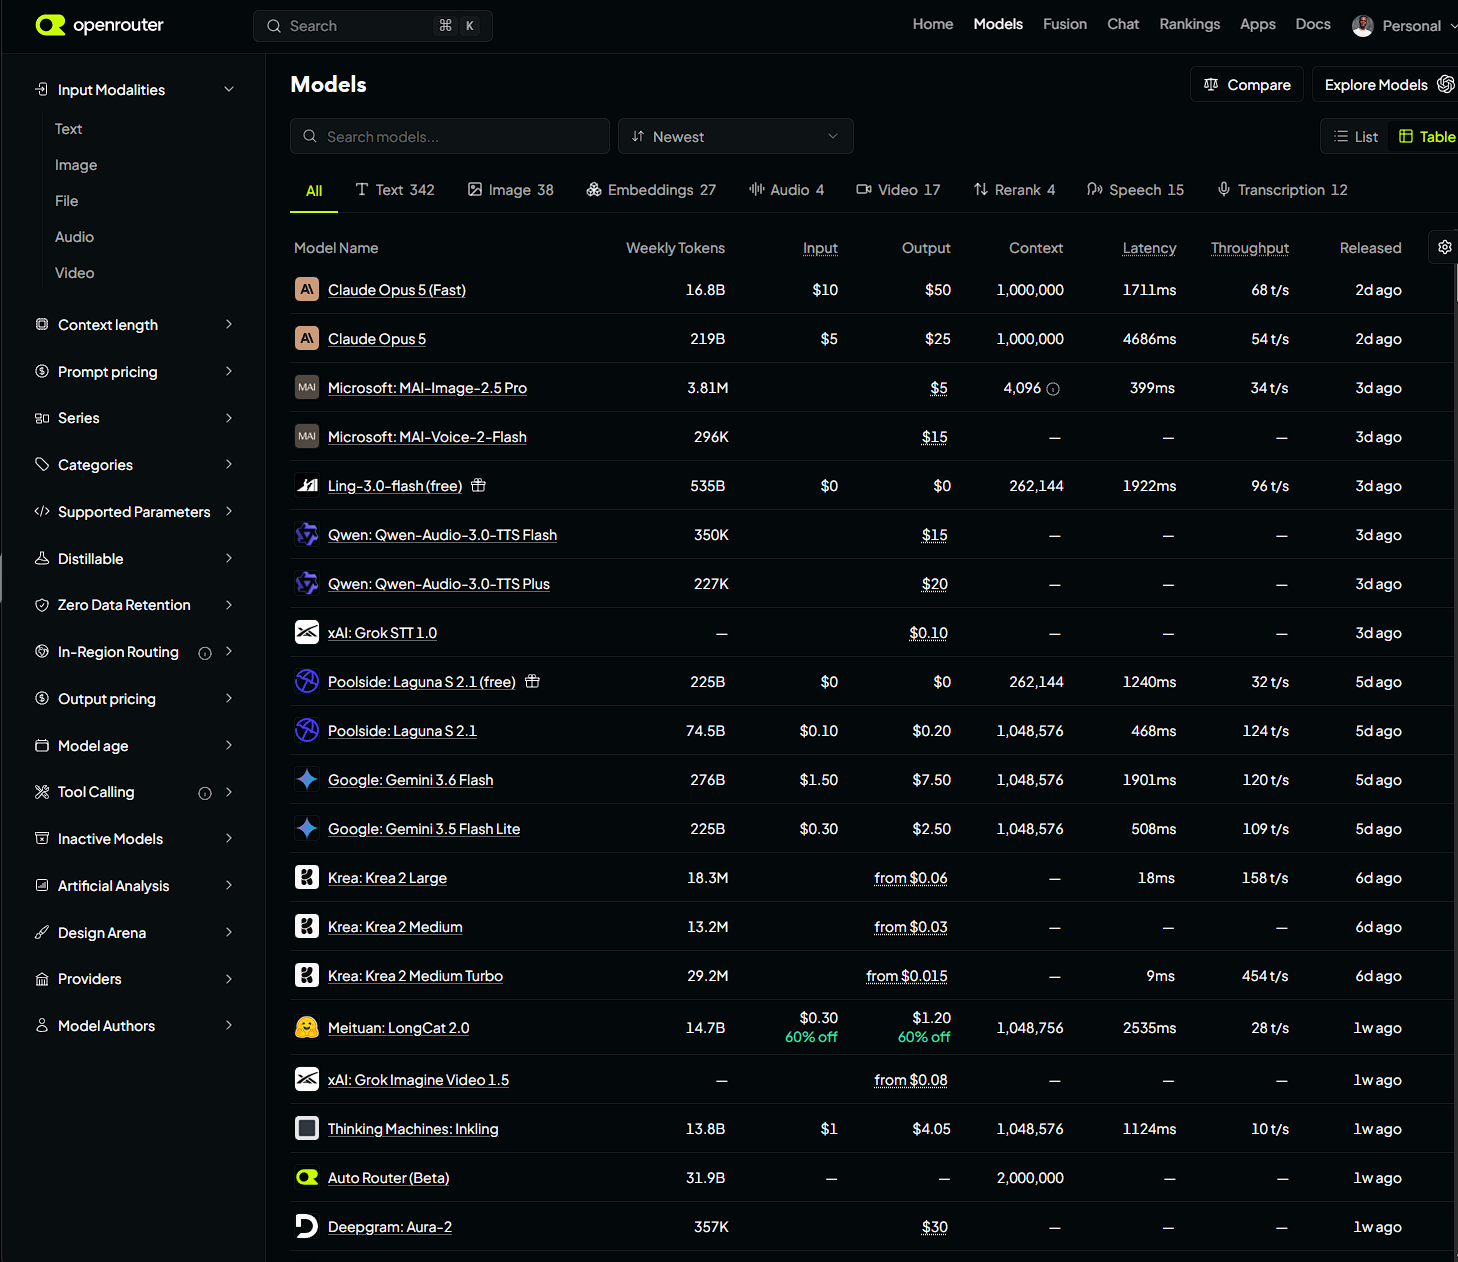Click the top Search box
This screenshot has height=1262, width=1458.
tap(373, 26)
